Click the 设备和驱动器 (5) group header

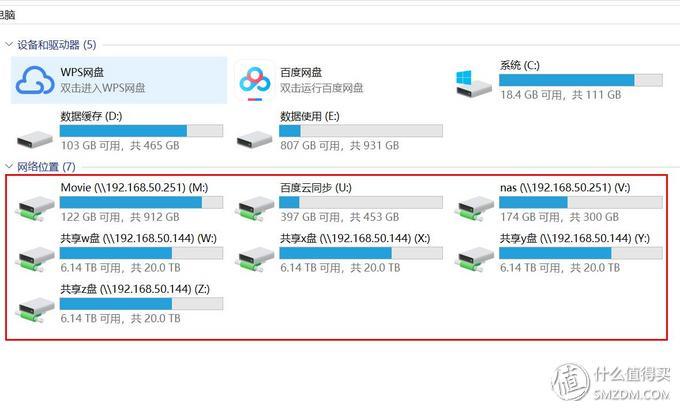[57, 45]
